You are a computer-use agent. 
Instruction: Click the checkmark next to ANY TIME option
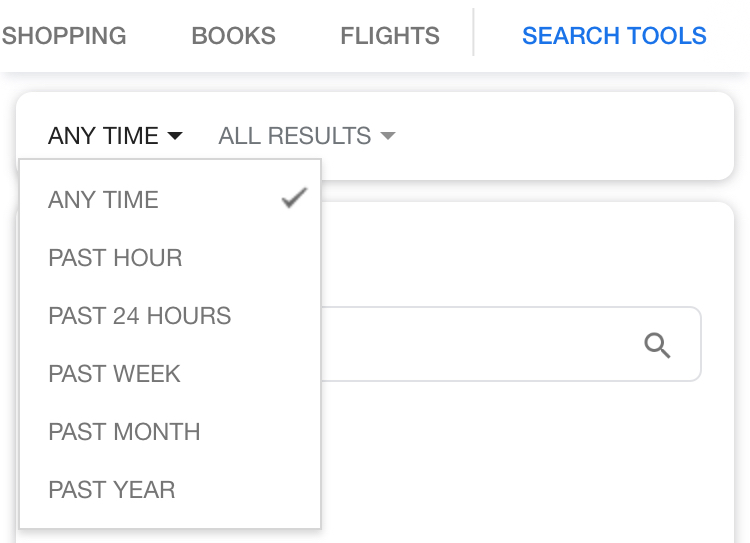click(293, 199)
